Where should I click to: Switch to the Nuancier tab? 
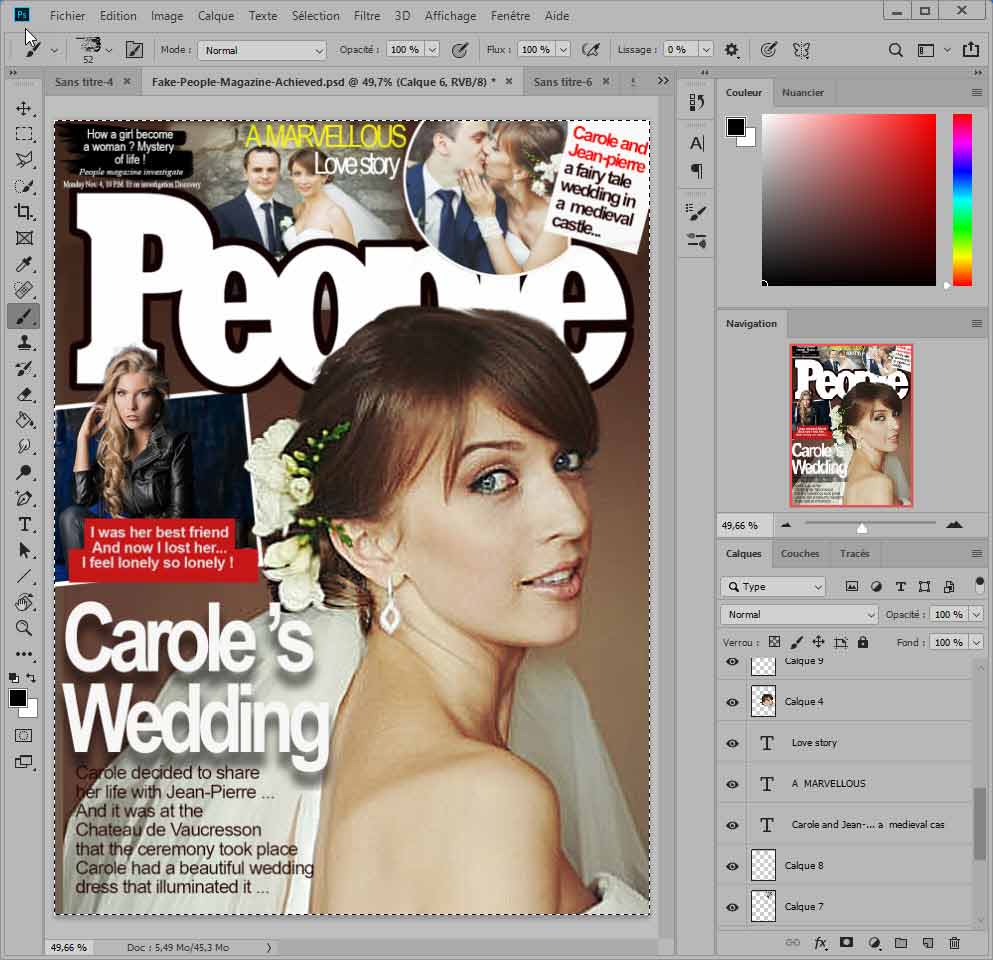click(802, 92)
